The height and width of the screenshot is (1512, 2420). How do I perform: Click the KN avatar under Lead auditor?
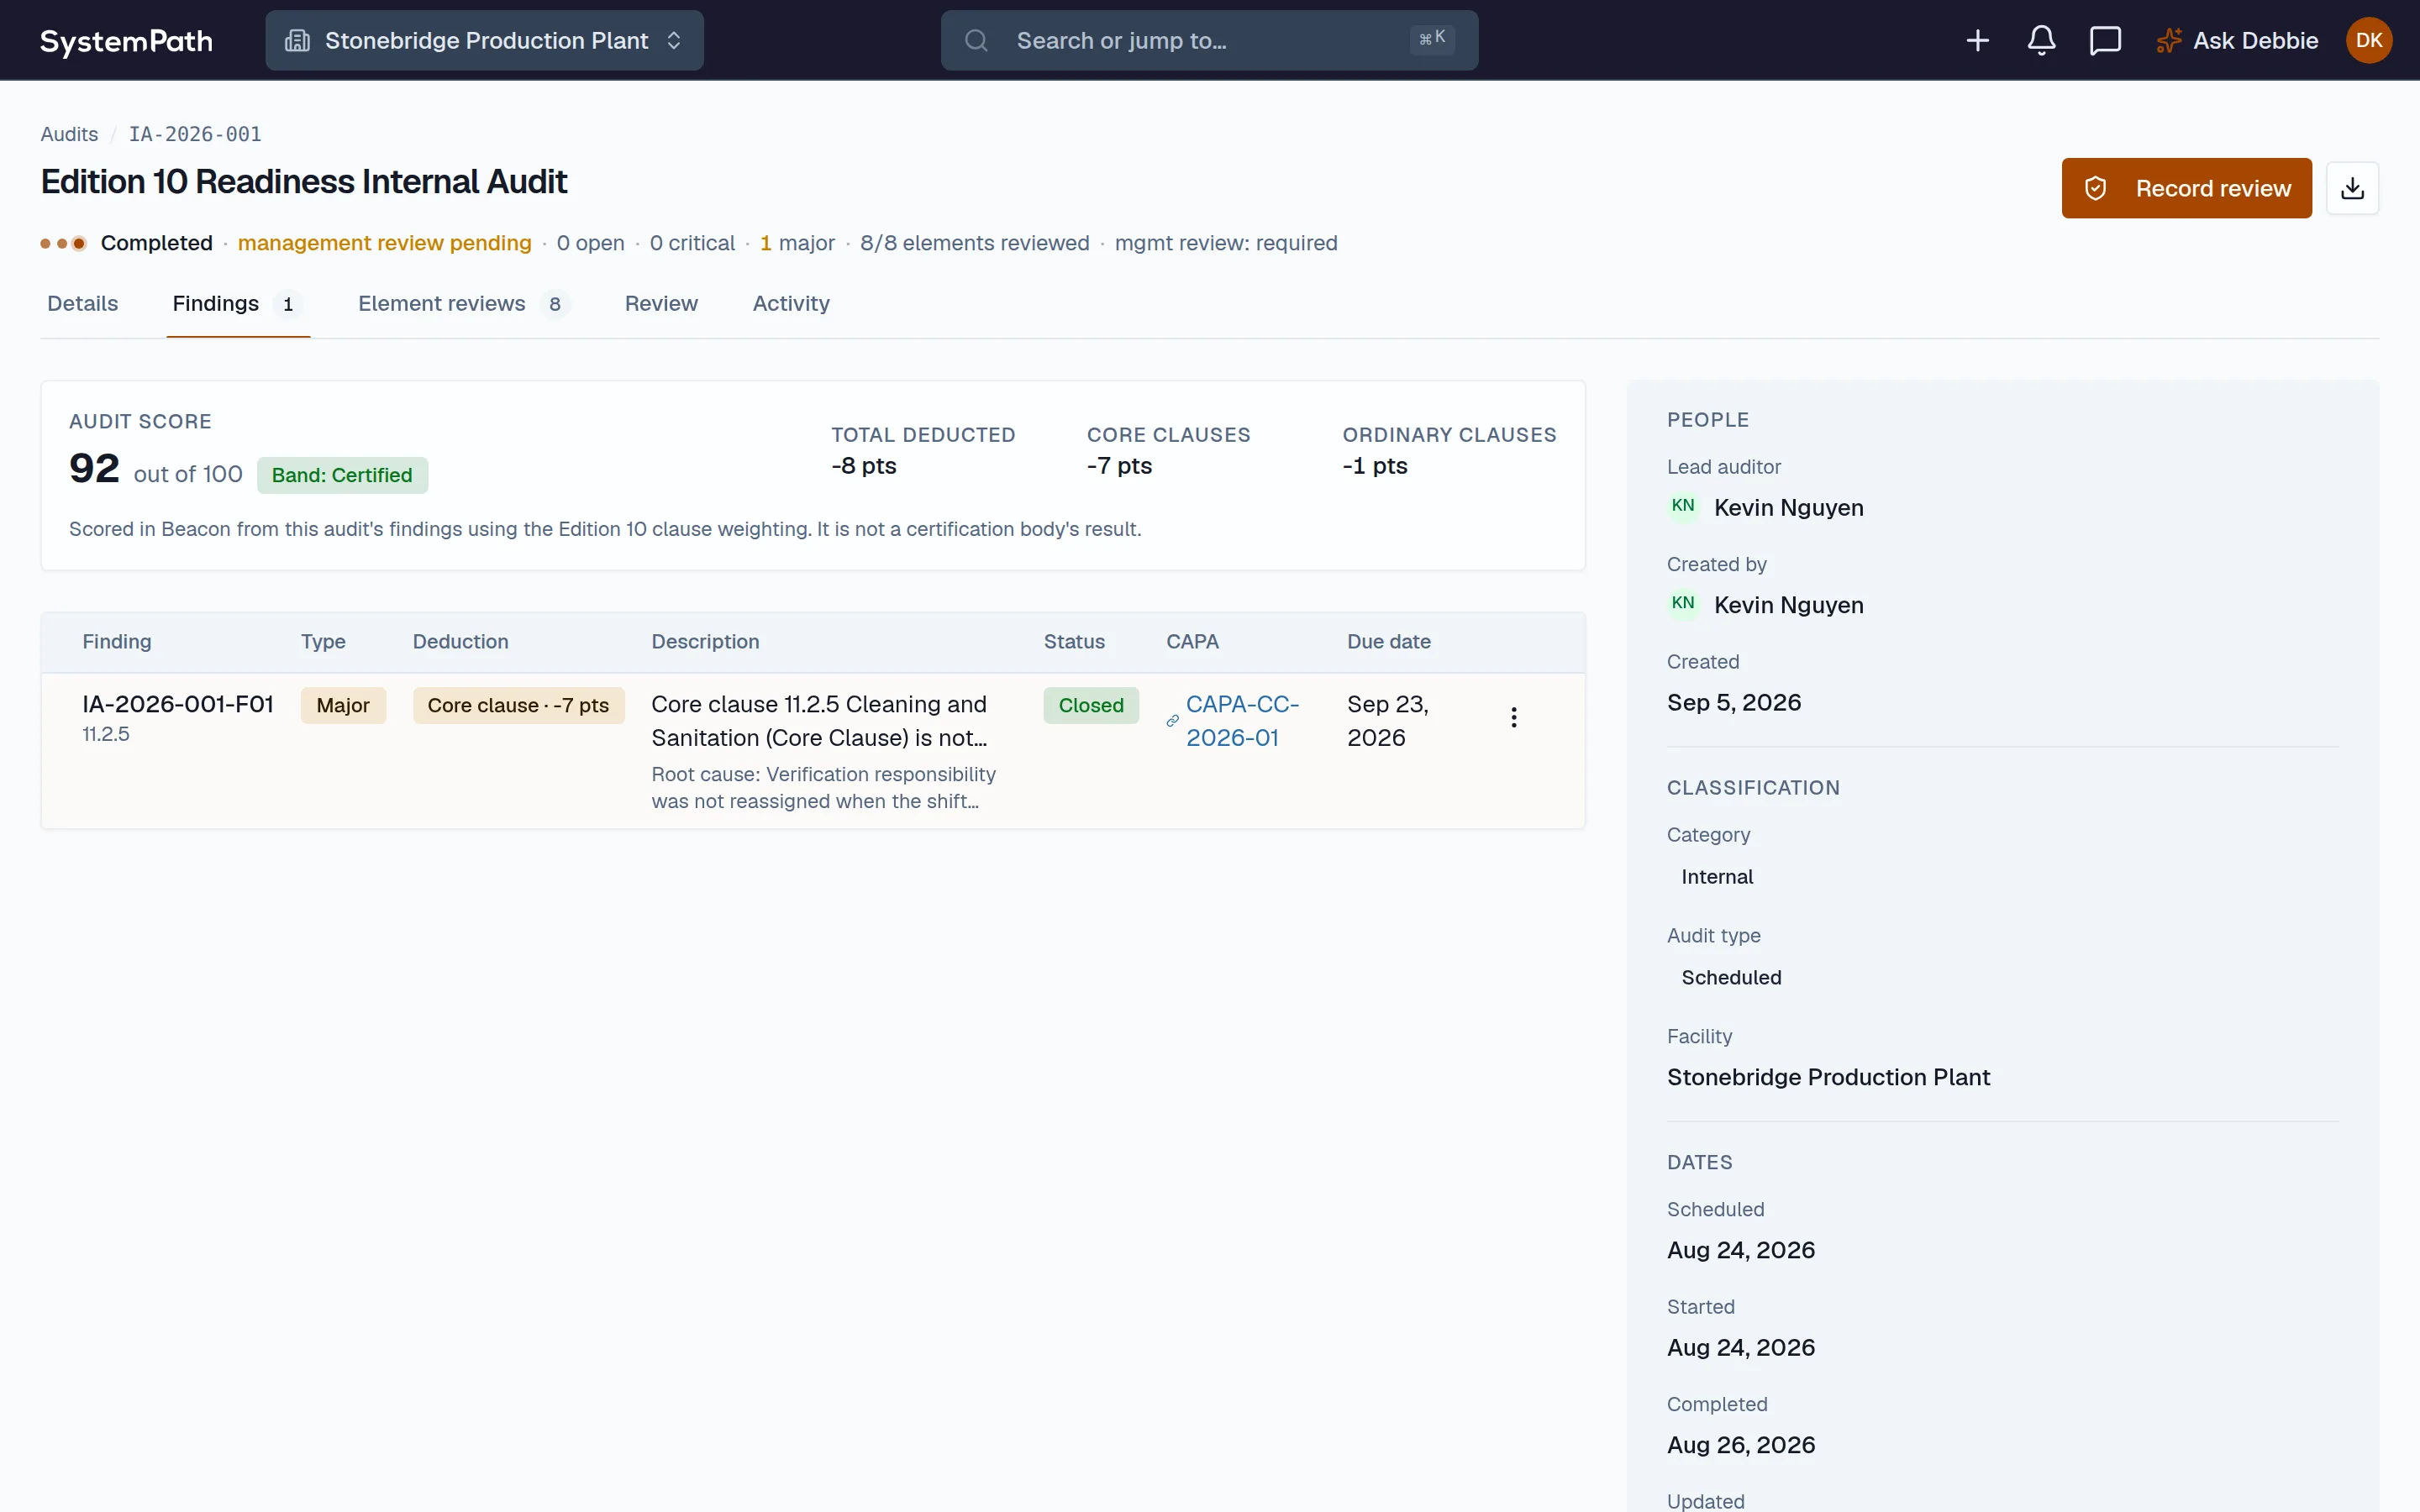tap(1683, 506)
